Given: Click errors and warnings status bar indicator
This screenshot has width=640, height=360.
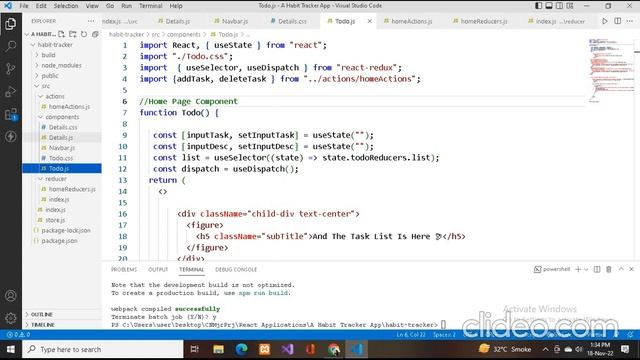Looking at the screenshot, I should (x=18, y=335).
